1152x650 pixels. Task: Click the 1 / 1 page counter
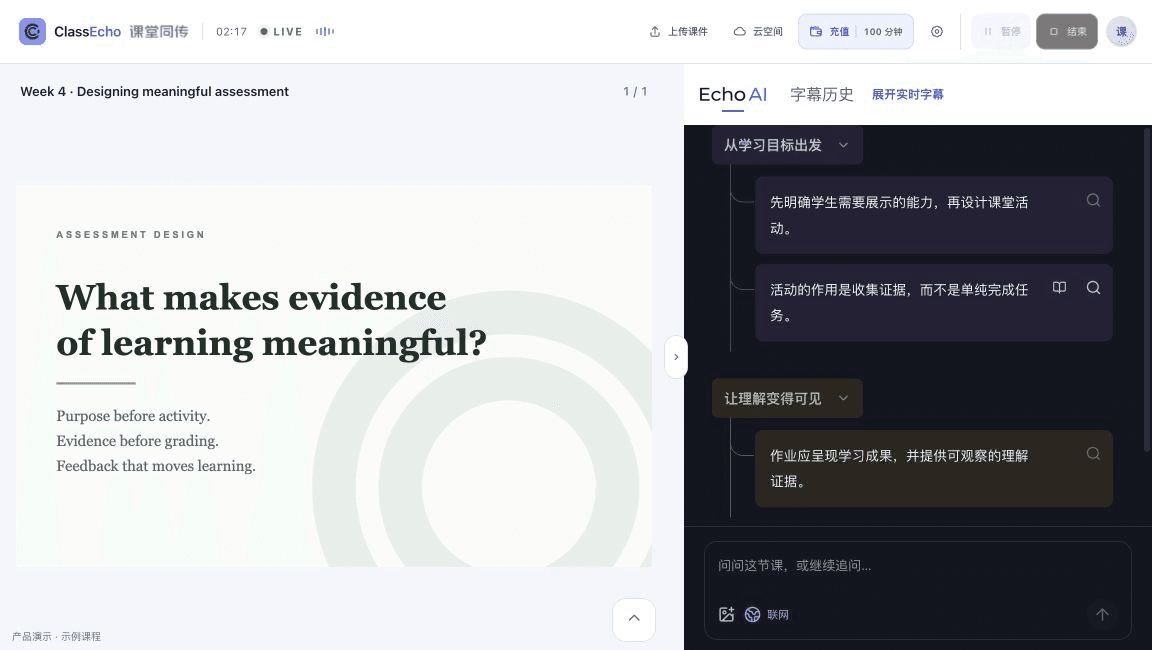(x=635, y=92)
